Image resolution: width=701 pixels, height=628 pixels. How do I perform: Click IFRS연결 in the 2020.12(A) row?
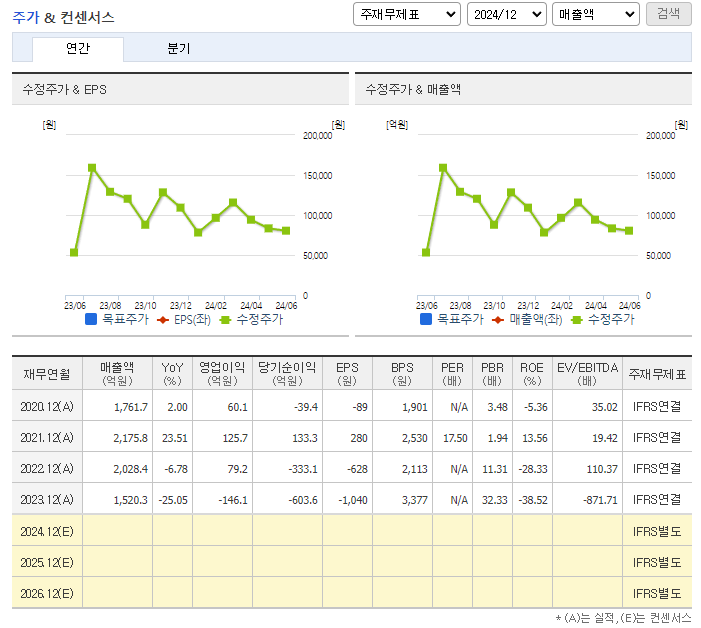[657, 406]
